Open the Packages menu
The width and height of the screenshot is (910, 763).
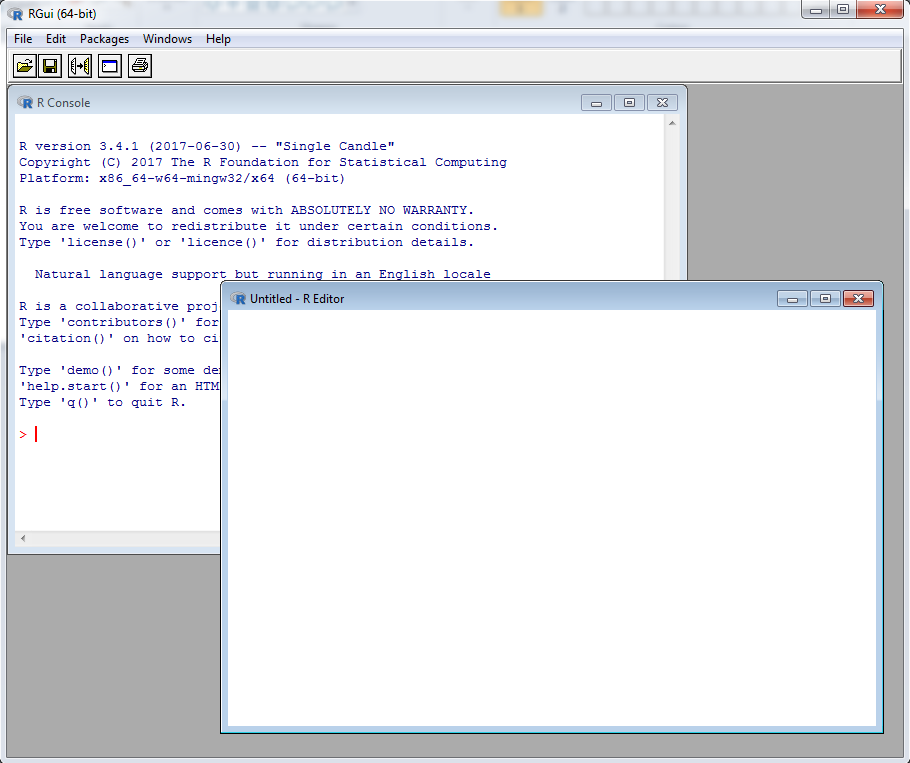[x=104, y=39]
